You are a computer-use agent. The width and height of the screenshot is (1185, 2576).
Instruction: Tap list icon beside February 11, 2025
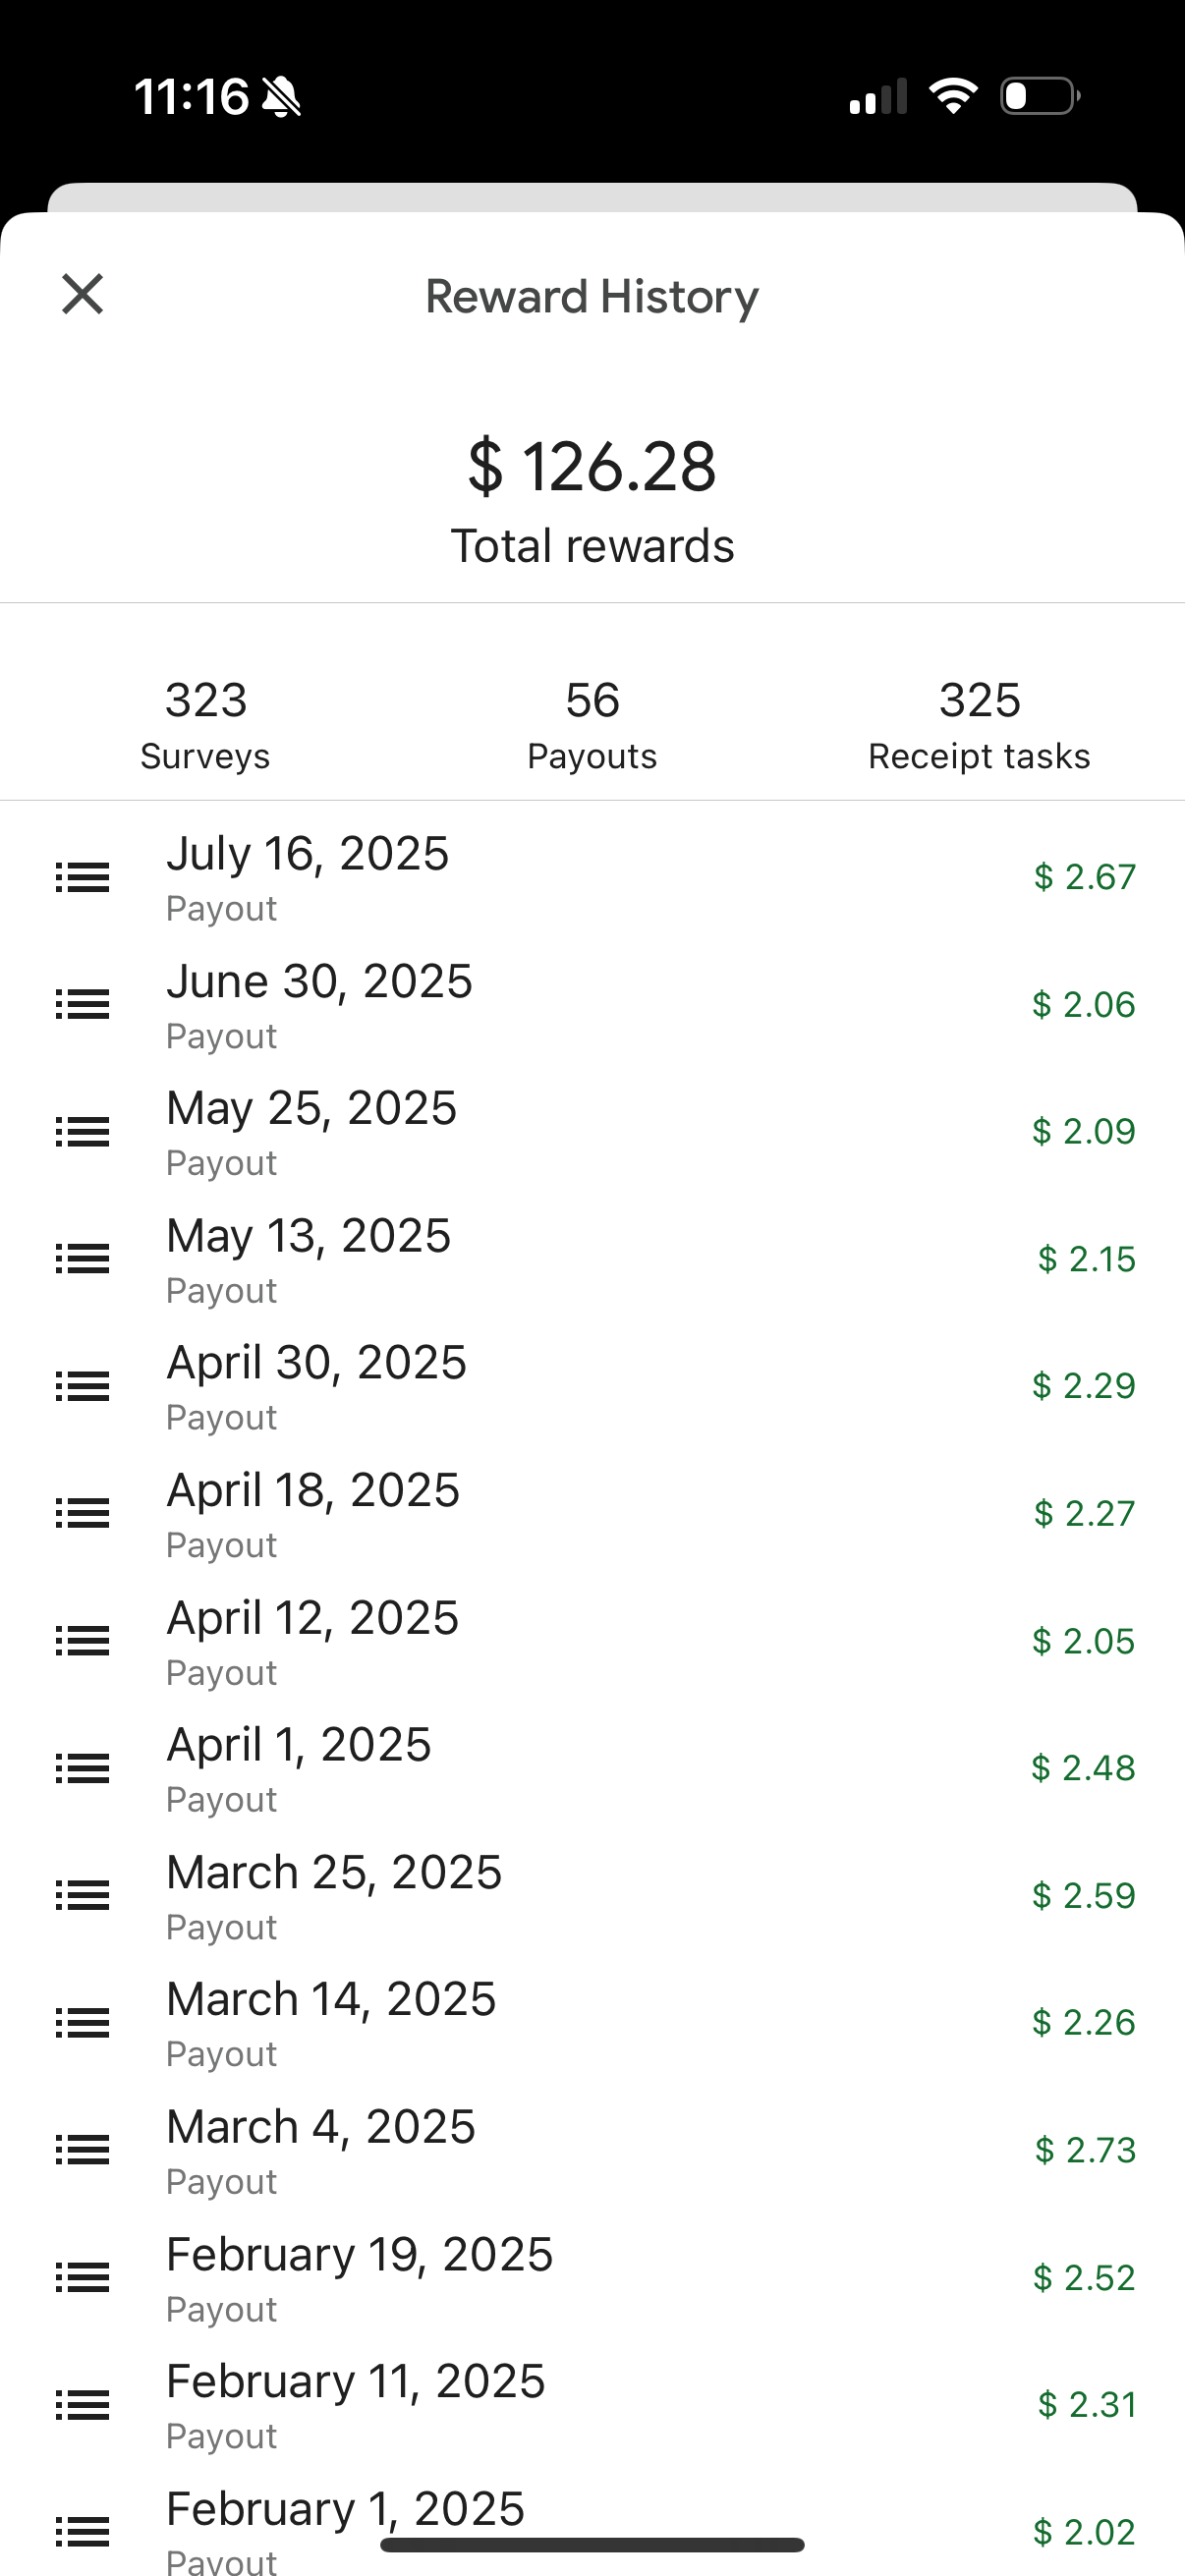point(82,2405)
